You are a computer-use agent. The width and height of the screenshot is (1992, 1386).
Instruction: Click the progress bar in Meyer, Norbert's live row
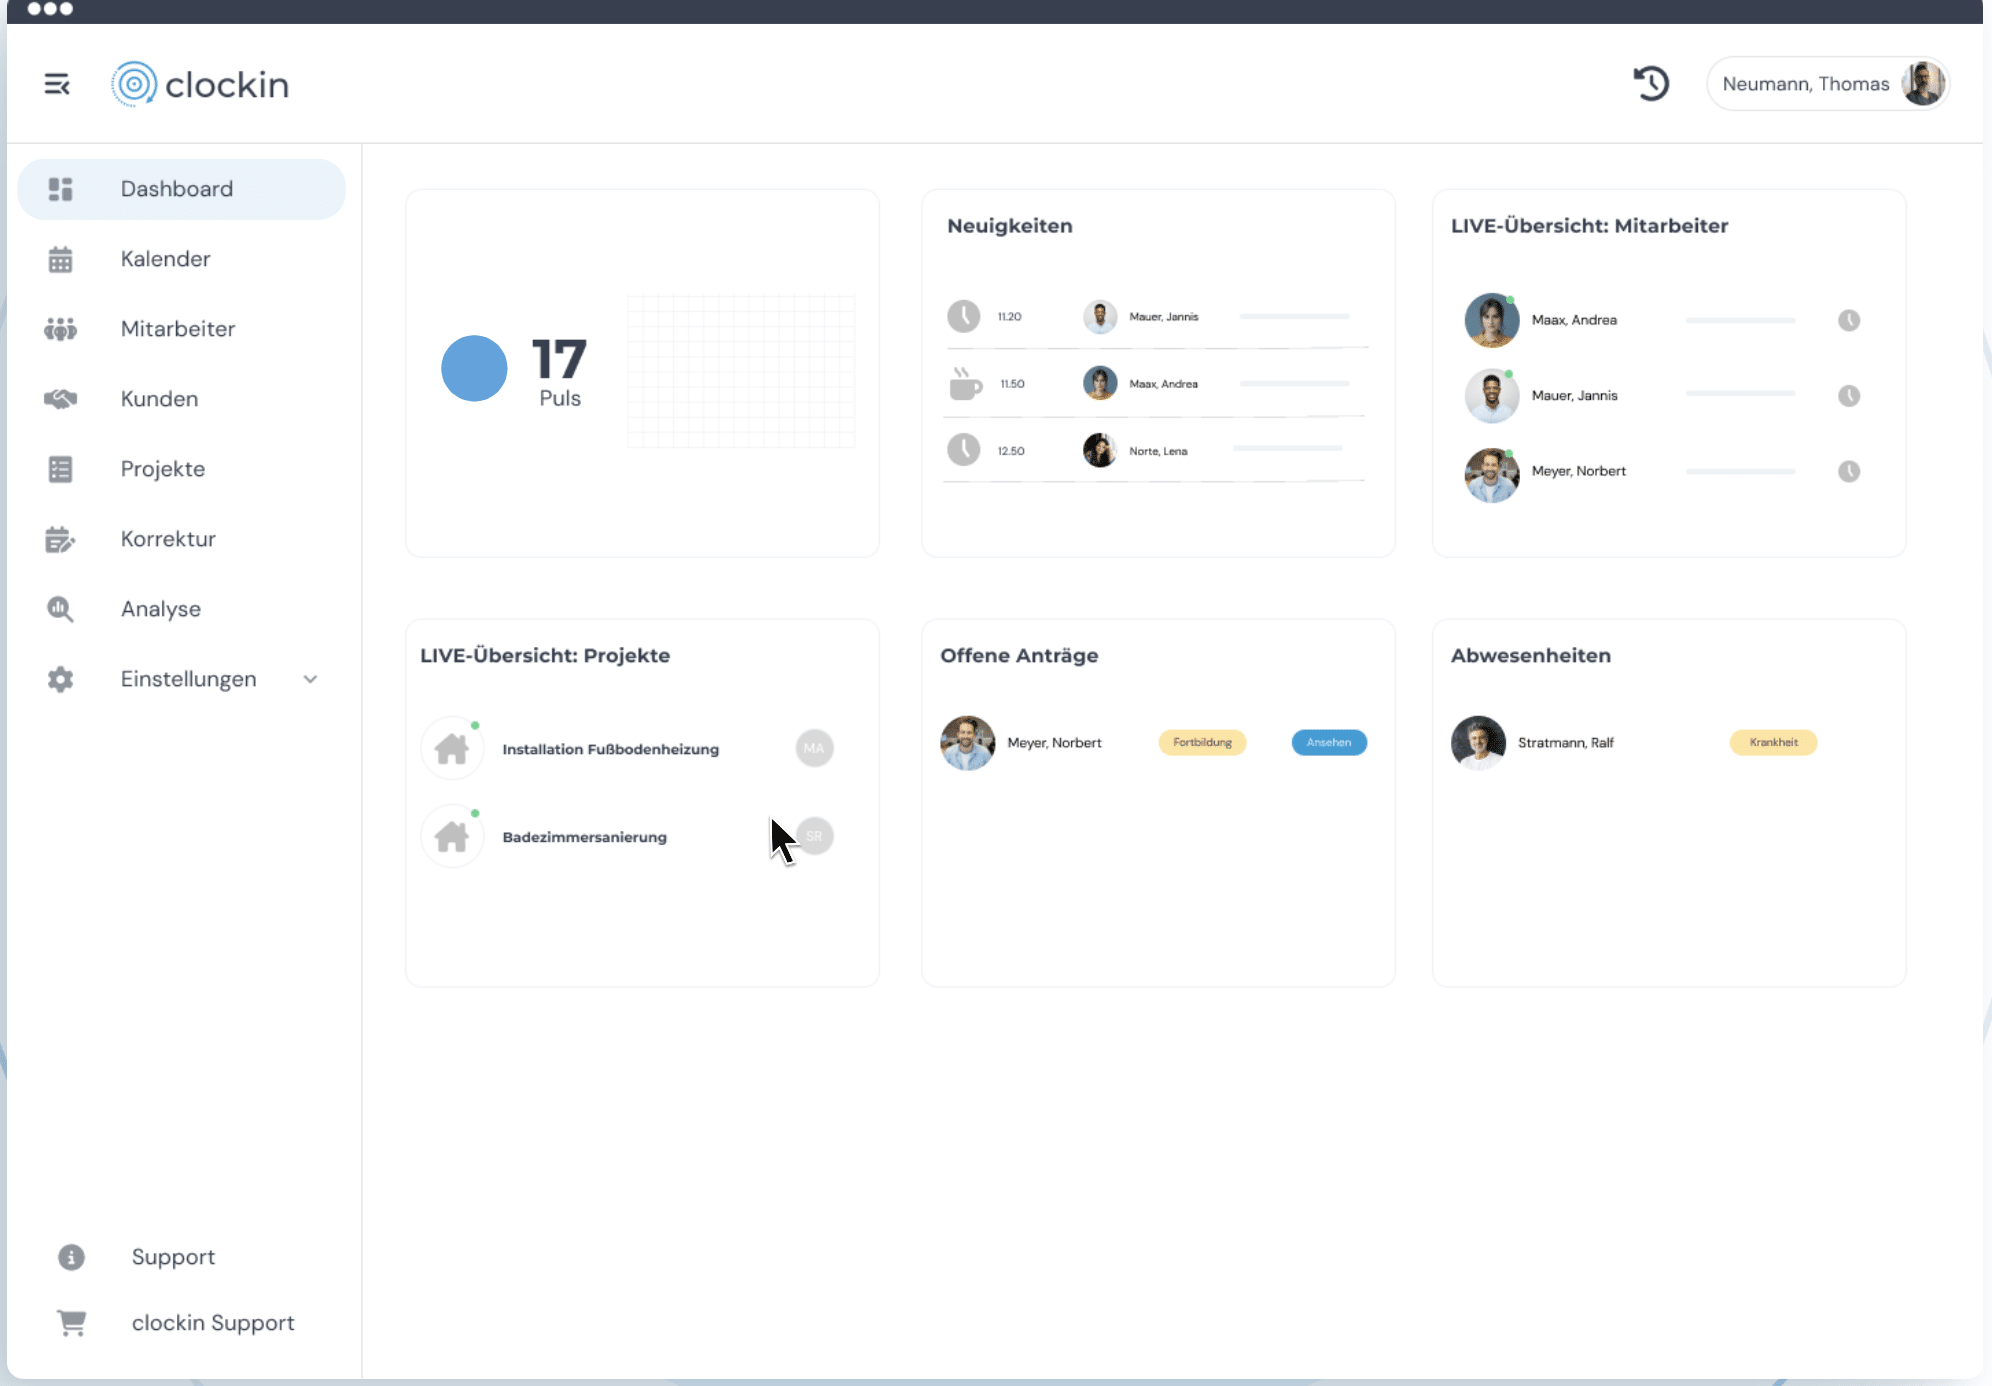(1740, 471)
